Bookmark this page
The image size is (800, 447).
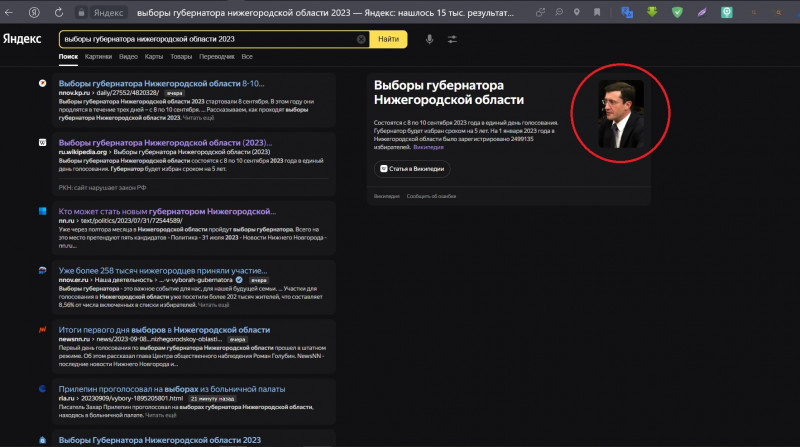point(597,12)
